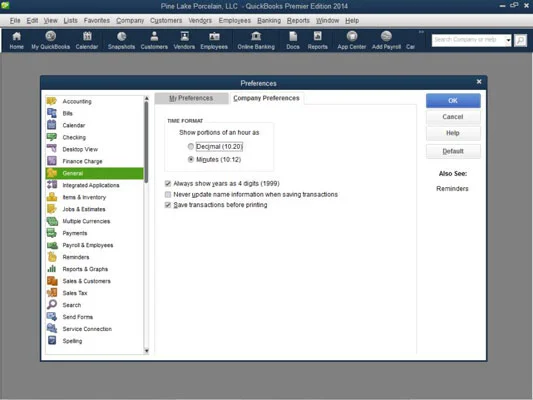Select Sales Tax preferences category
This screenshot has width=533, height=400.
pyautogui.click(x=94, y=293)
